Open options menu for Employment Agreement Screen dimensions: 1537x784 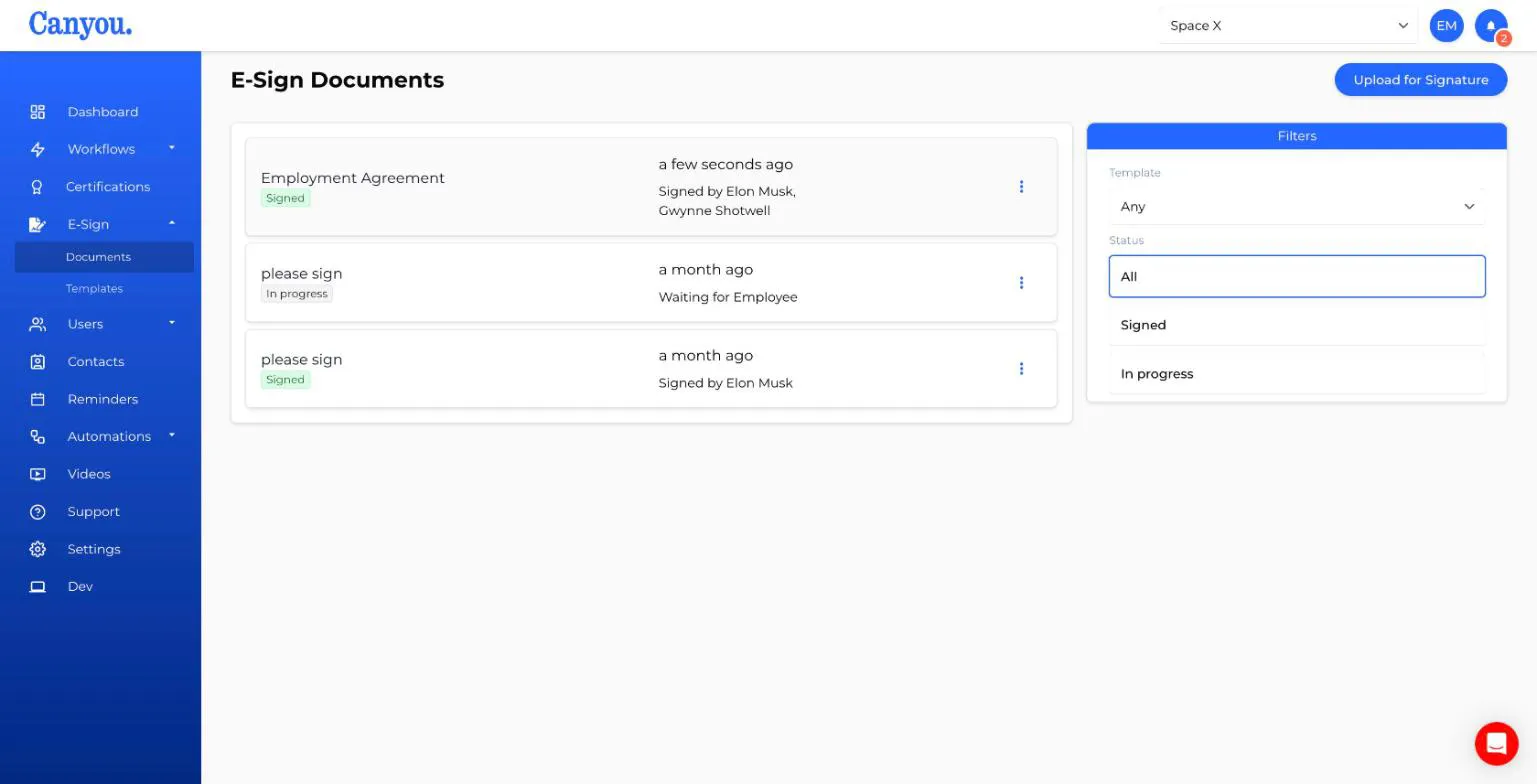[1021, 187]
